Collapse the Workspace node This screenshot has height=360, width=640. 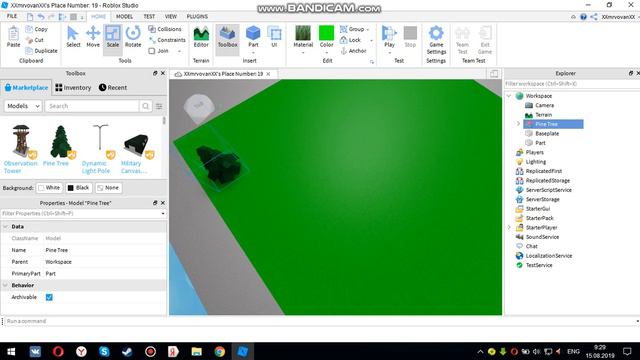click(509, 96)
